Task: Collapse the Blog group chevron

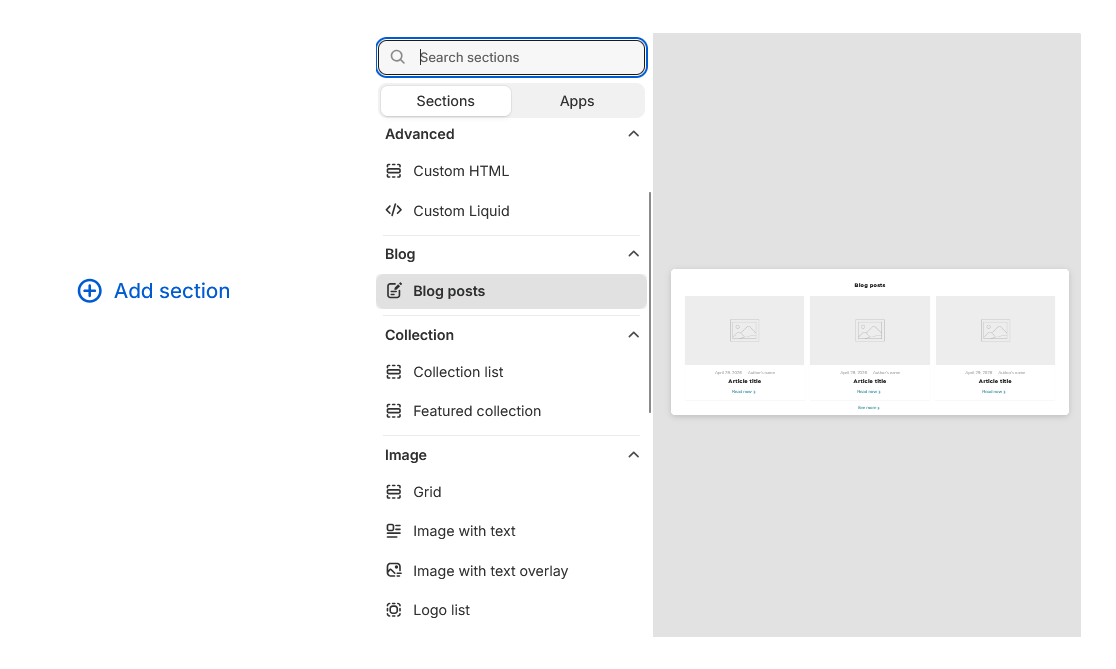Action: point(633,254)
